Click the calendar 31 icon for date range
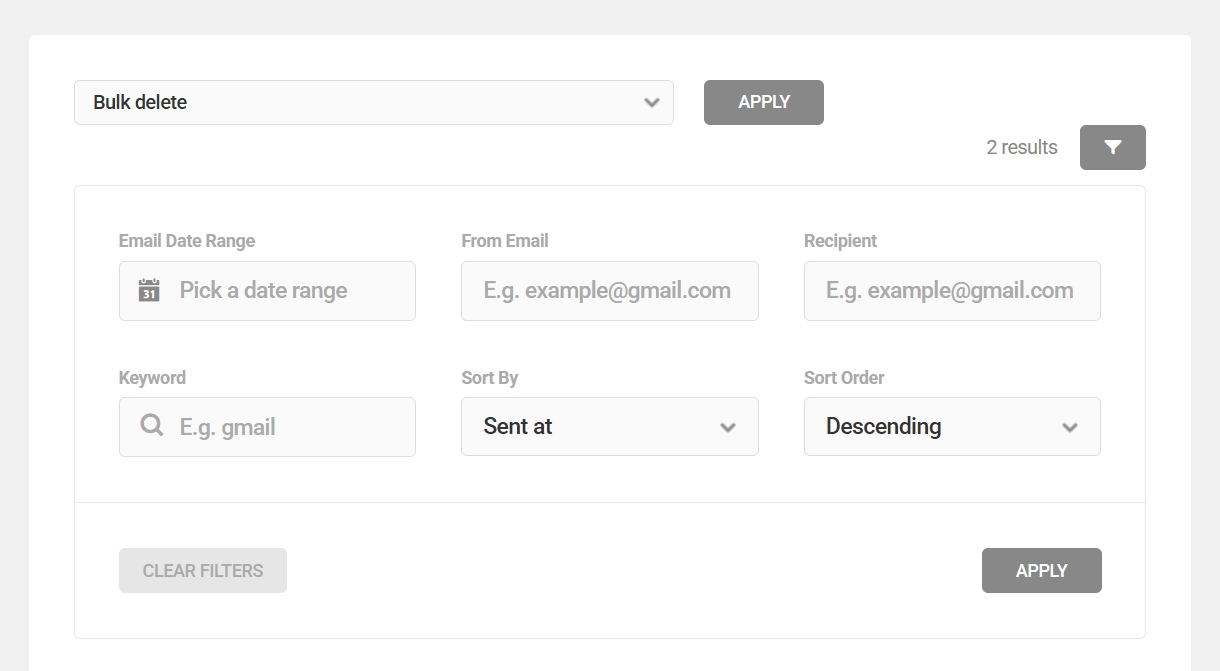1220x671 pixels. (148, 290)
